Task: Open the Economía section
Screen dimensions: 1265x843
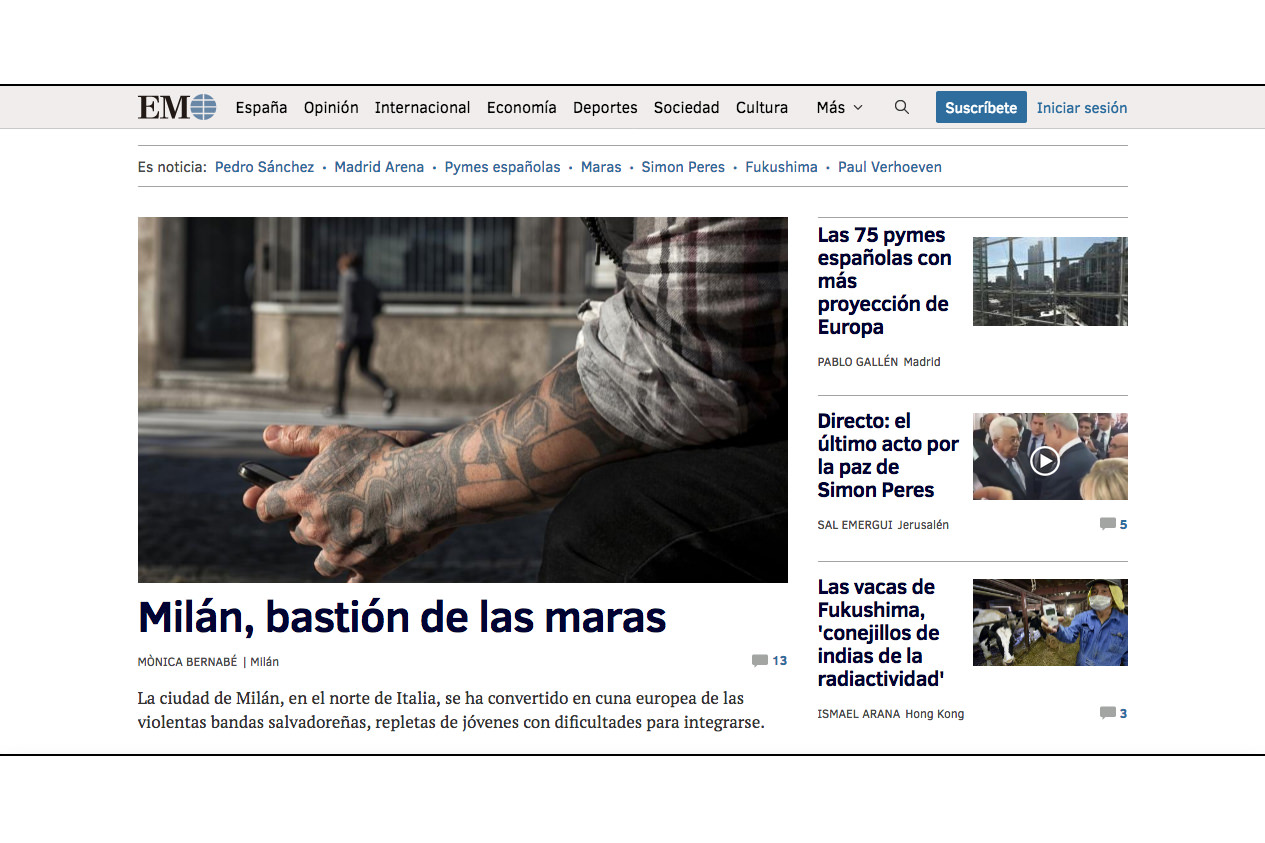Action: (x=521, y=107)
